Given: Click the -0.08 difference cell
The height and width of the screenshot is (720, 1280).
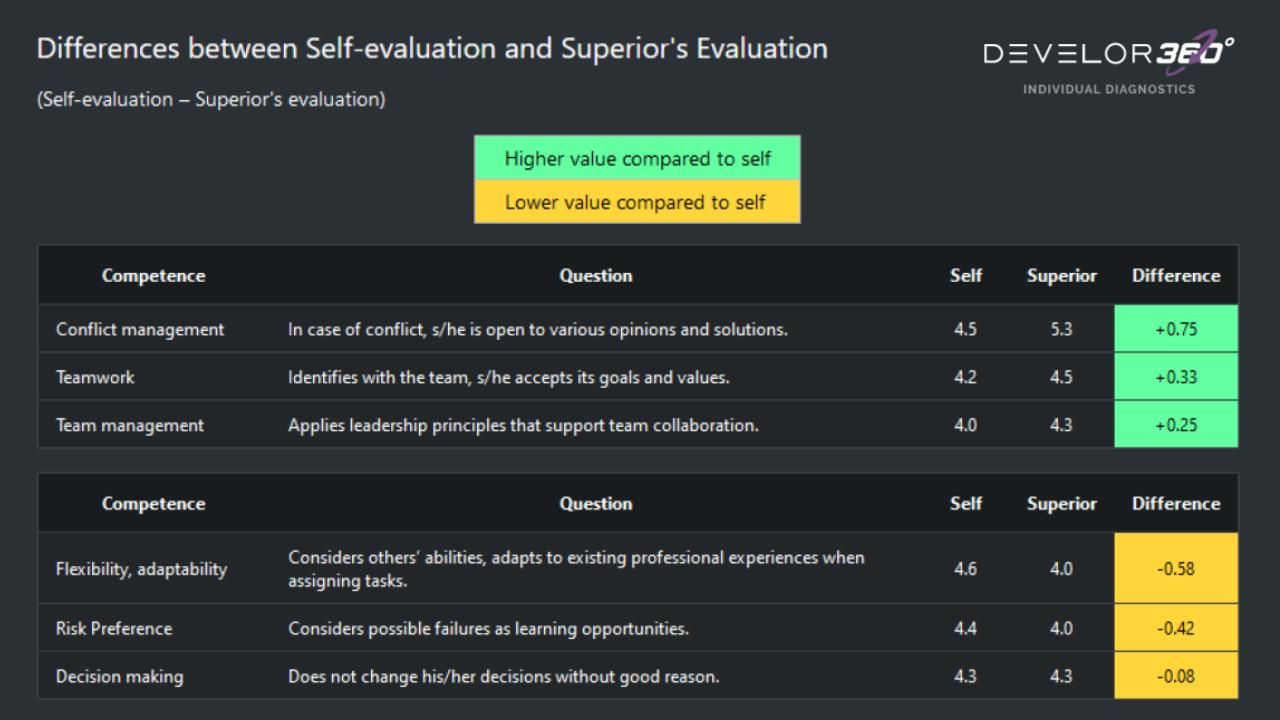Looking at the screenshot, I should pos(1176,676).
